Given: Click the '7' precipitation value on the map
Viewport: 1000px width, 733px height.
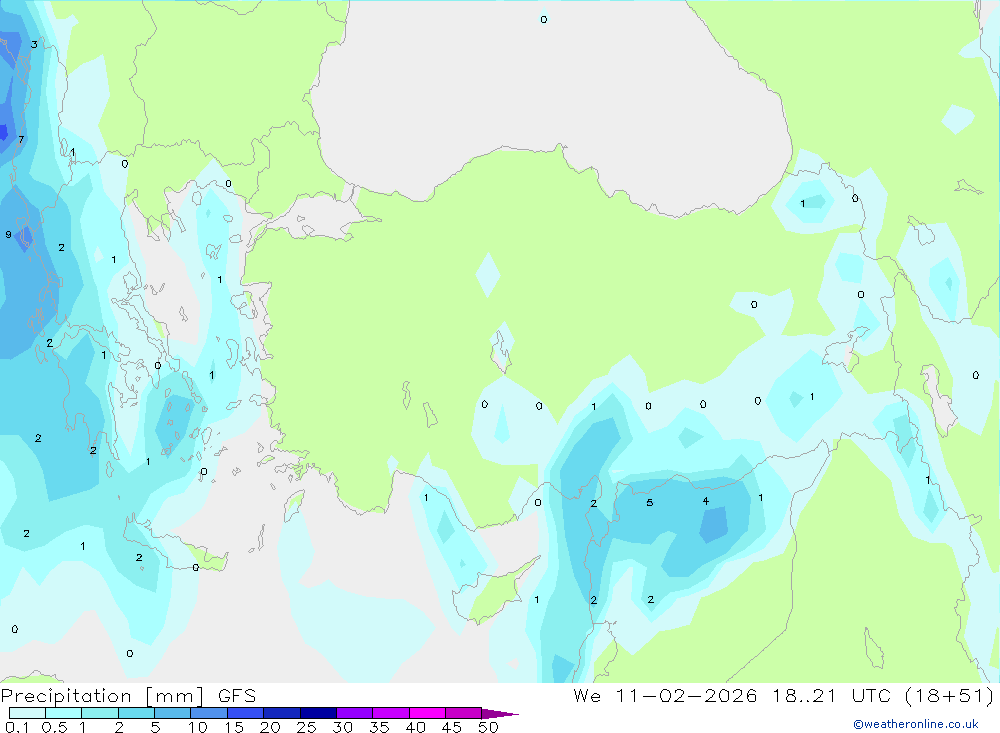Looking at the screenshot, I should (x=21, y=139).
